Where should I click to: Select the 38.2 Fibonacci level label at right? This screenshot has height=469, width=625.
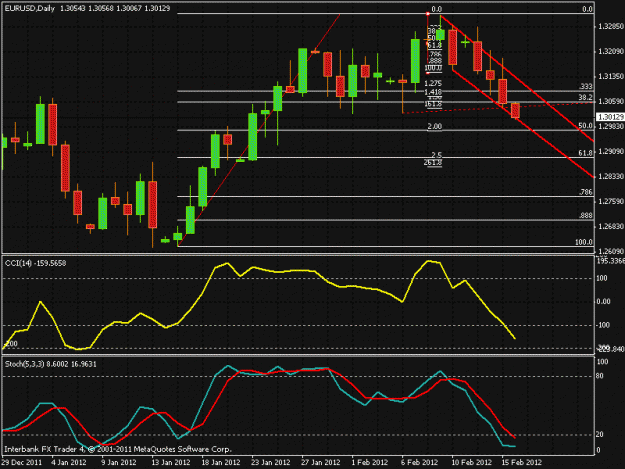point(586,98)
